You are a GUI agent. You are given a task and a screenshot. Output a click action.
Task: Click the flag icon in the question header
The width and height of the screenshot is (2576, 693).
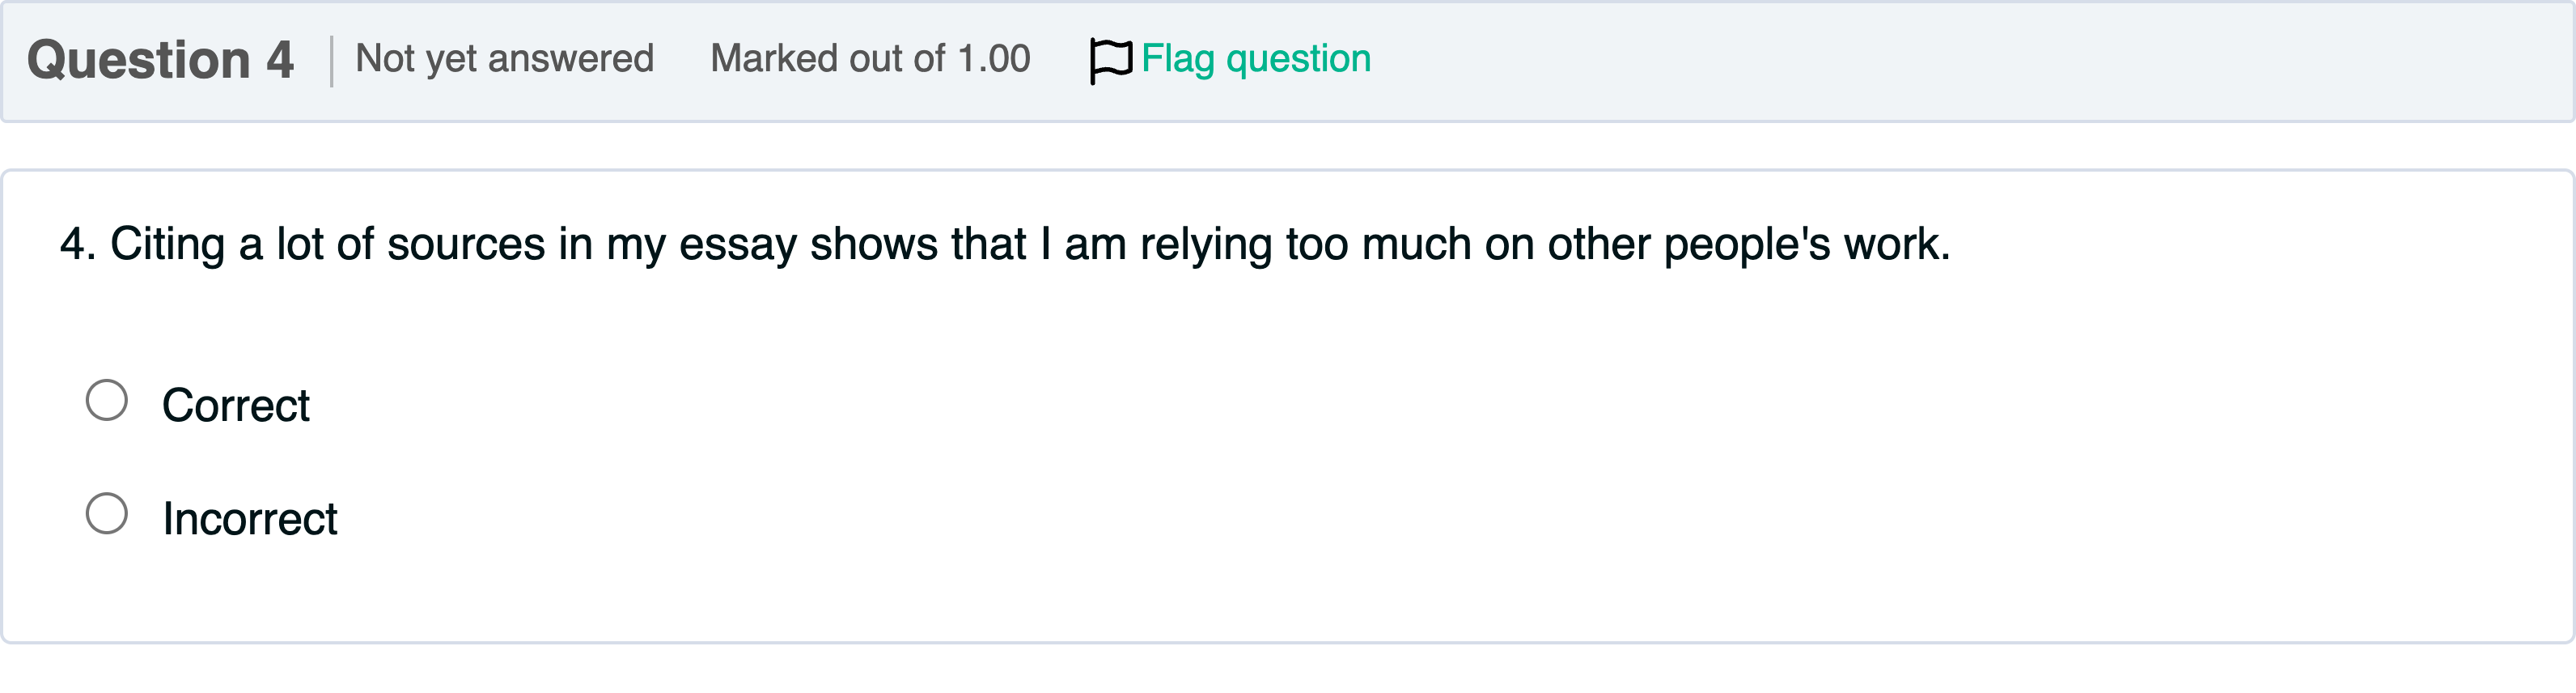click(x=1110, y=60)
